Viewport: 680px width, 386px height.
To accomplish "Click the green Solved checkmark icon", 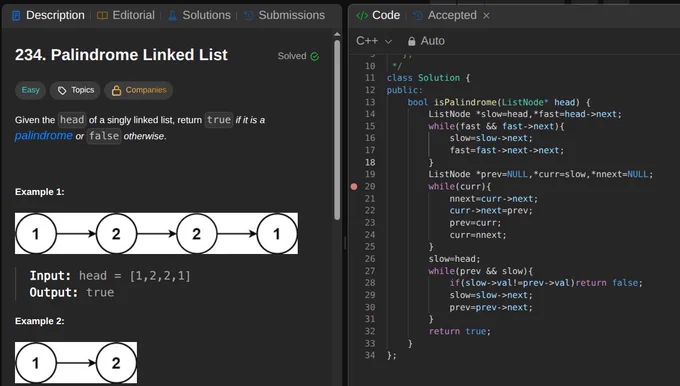I will (315, 56).
